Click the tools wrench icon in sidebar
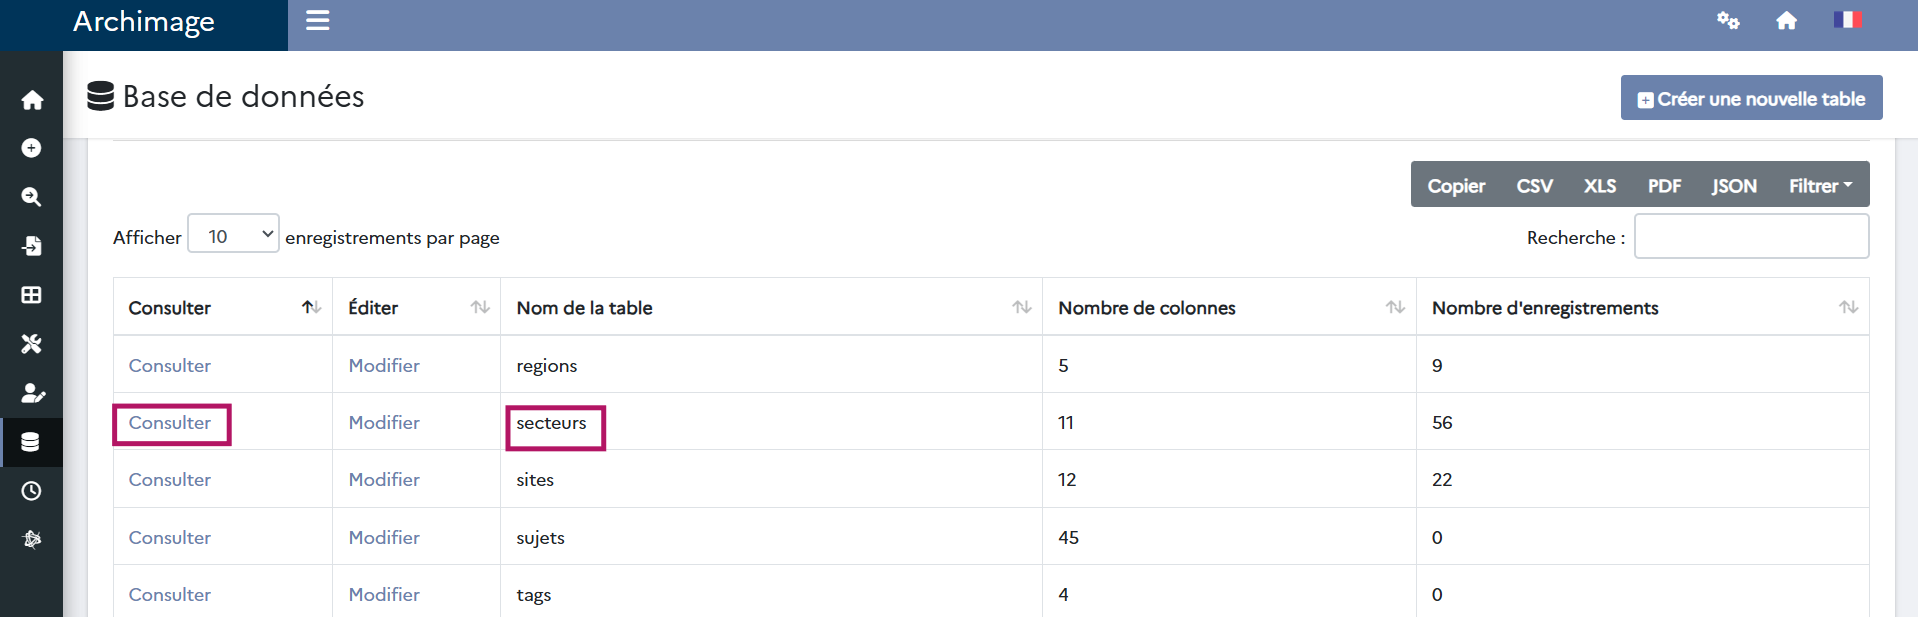This screenshot has height=617, width=1918. (x=32, y=344)
